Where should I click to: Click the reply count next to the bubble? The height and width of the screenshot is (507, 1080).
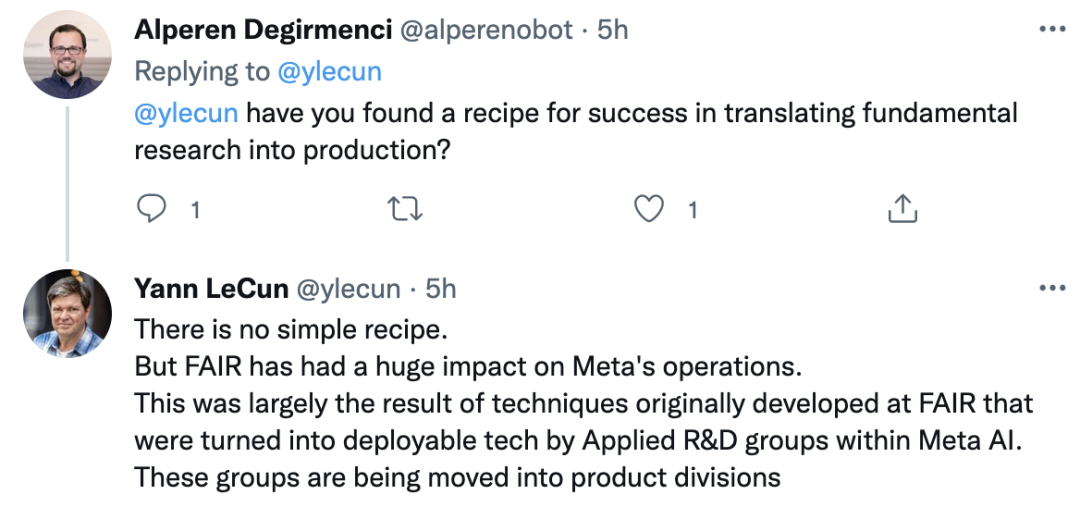(x=194, y=210)
